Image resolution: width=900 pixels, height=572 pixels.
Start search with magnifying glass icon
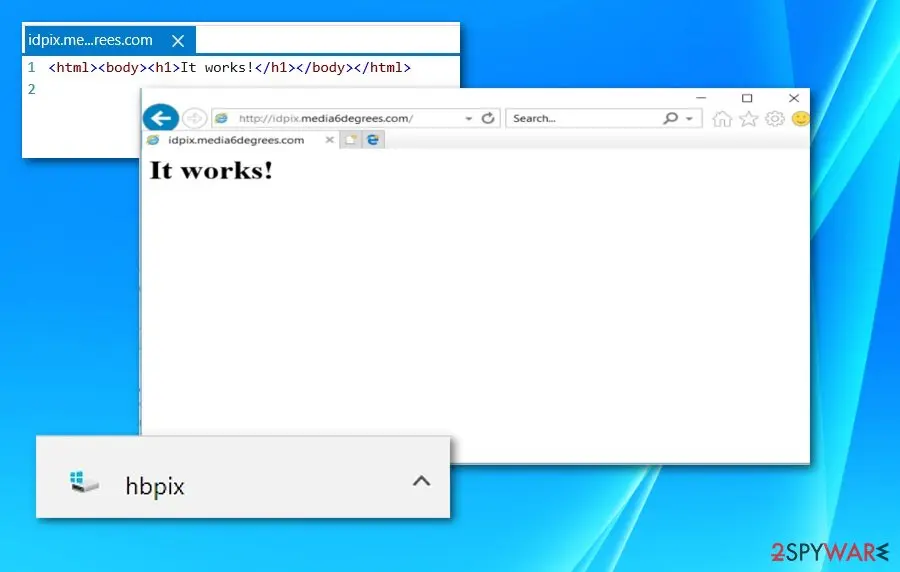pos(670,118)
